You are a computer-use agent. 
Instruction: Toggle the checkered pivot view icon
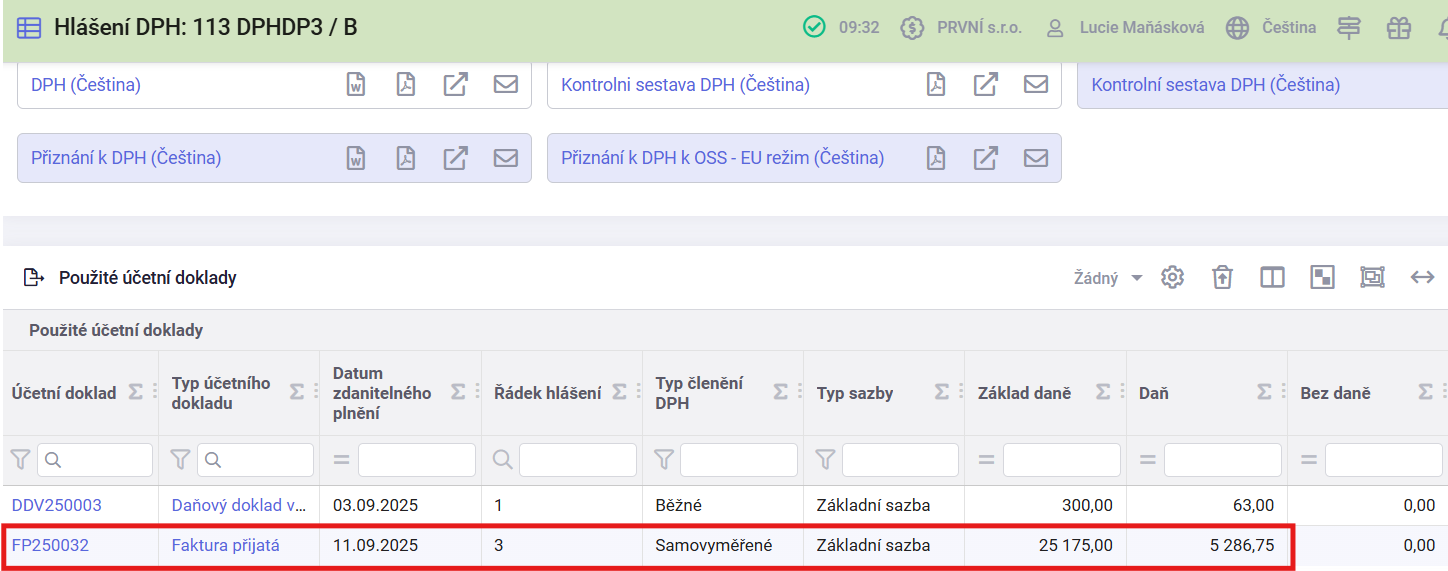(1322, 278)
